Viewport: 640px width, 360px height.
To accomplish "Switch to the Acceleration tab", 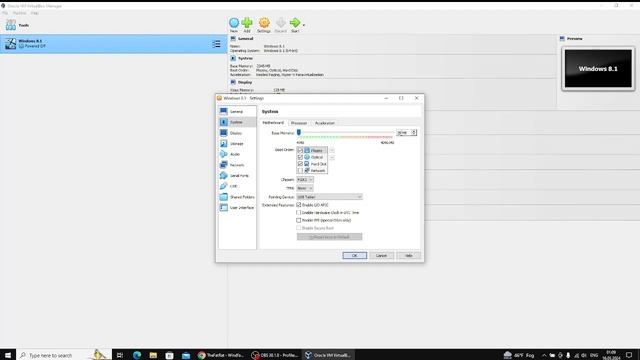I will 325,123.
